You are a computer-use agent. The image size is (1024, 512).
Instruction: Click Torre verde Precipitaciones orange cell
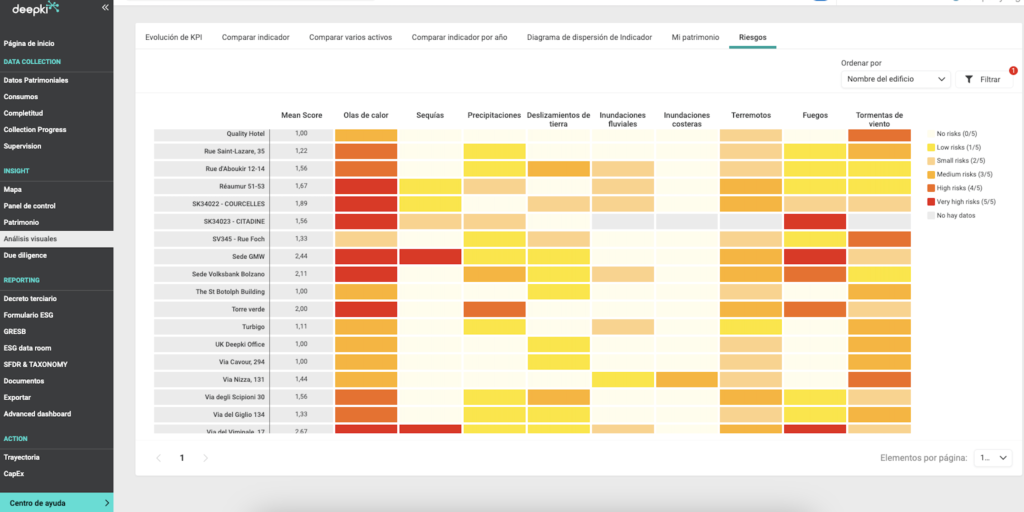[494, 309]
